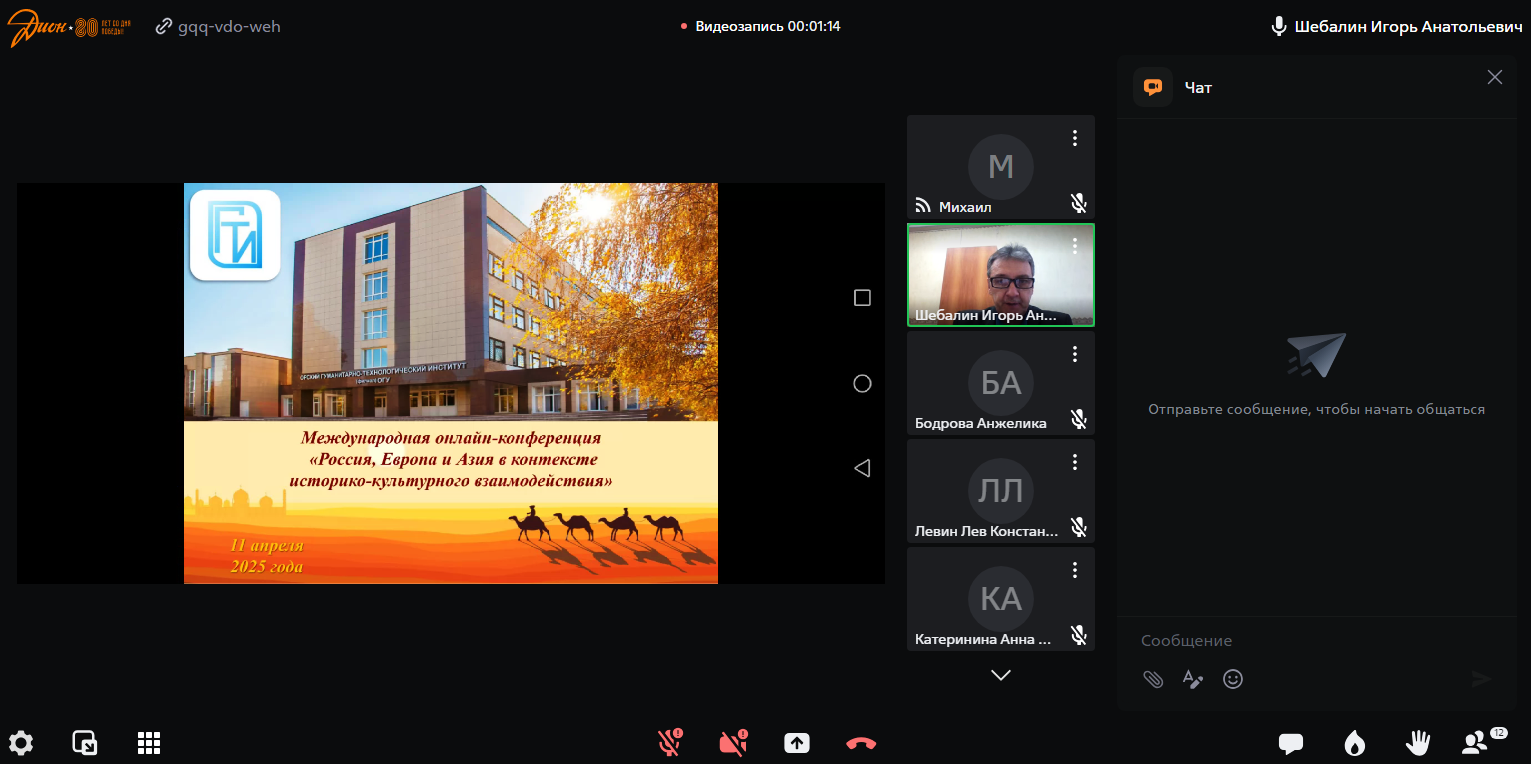Open options menu for Катеринина Анна tile
Viewport: 1531px width, 764px height.
point(1075,570)
